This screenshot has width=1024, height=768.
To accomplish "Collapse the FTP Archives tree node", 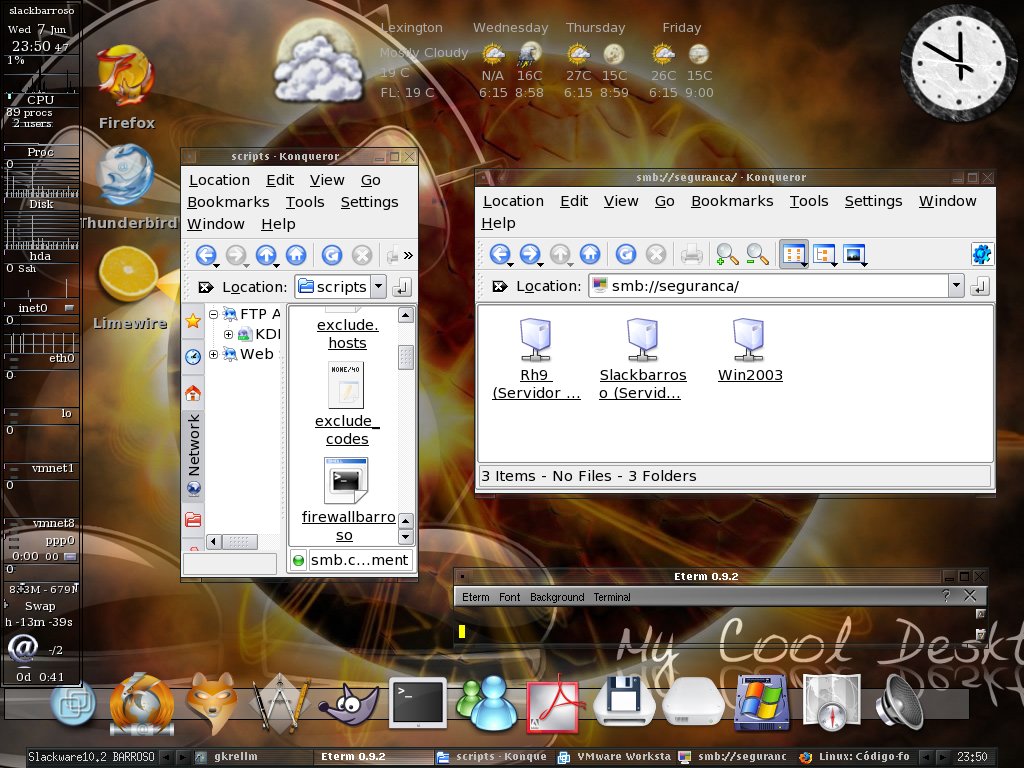I will (214, 314).
